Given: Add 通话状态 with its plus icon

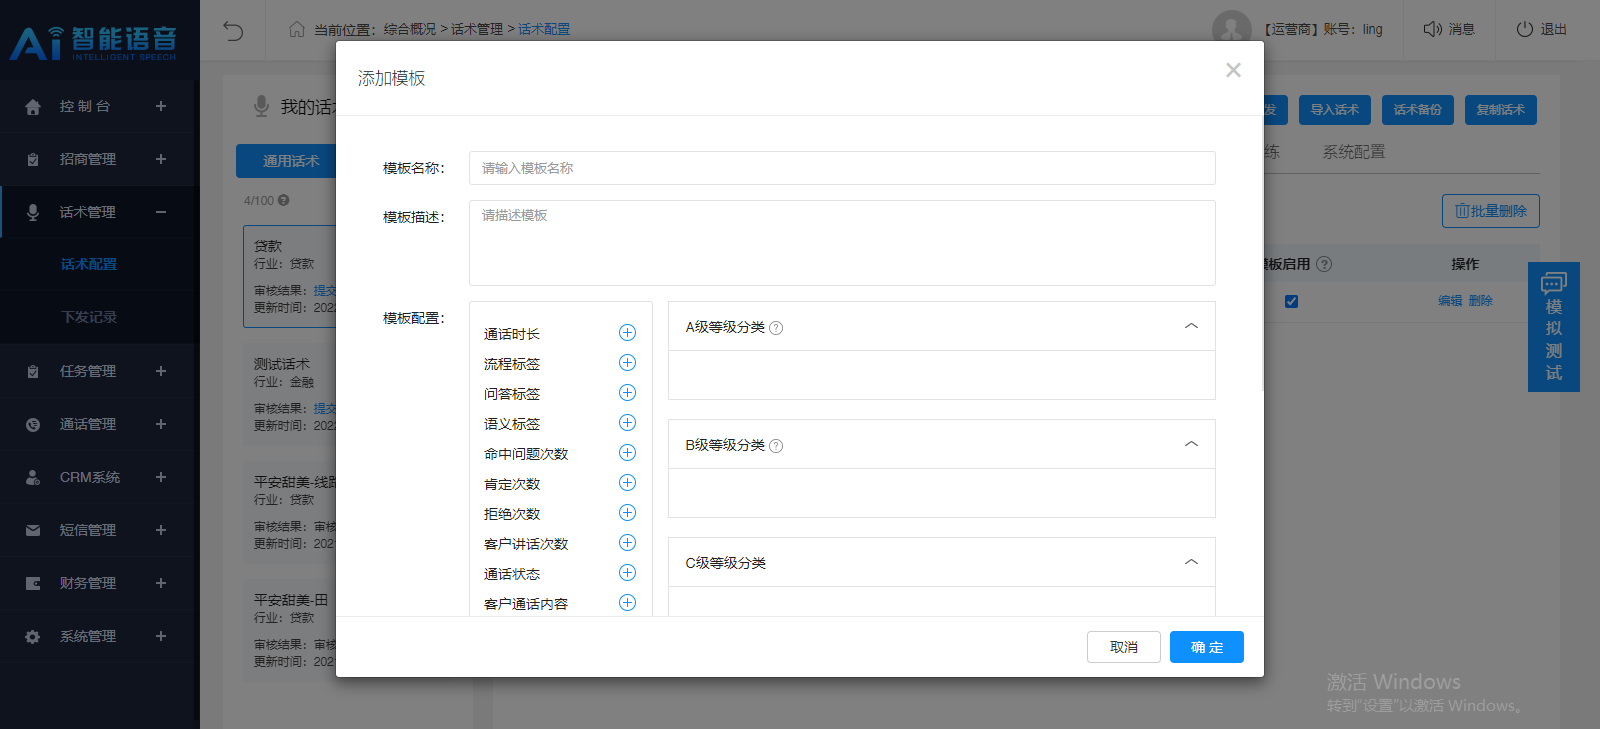Looking at the screenshot, I should coord(627,573).
